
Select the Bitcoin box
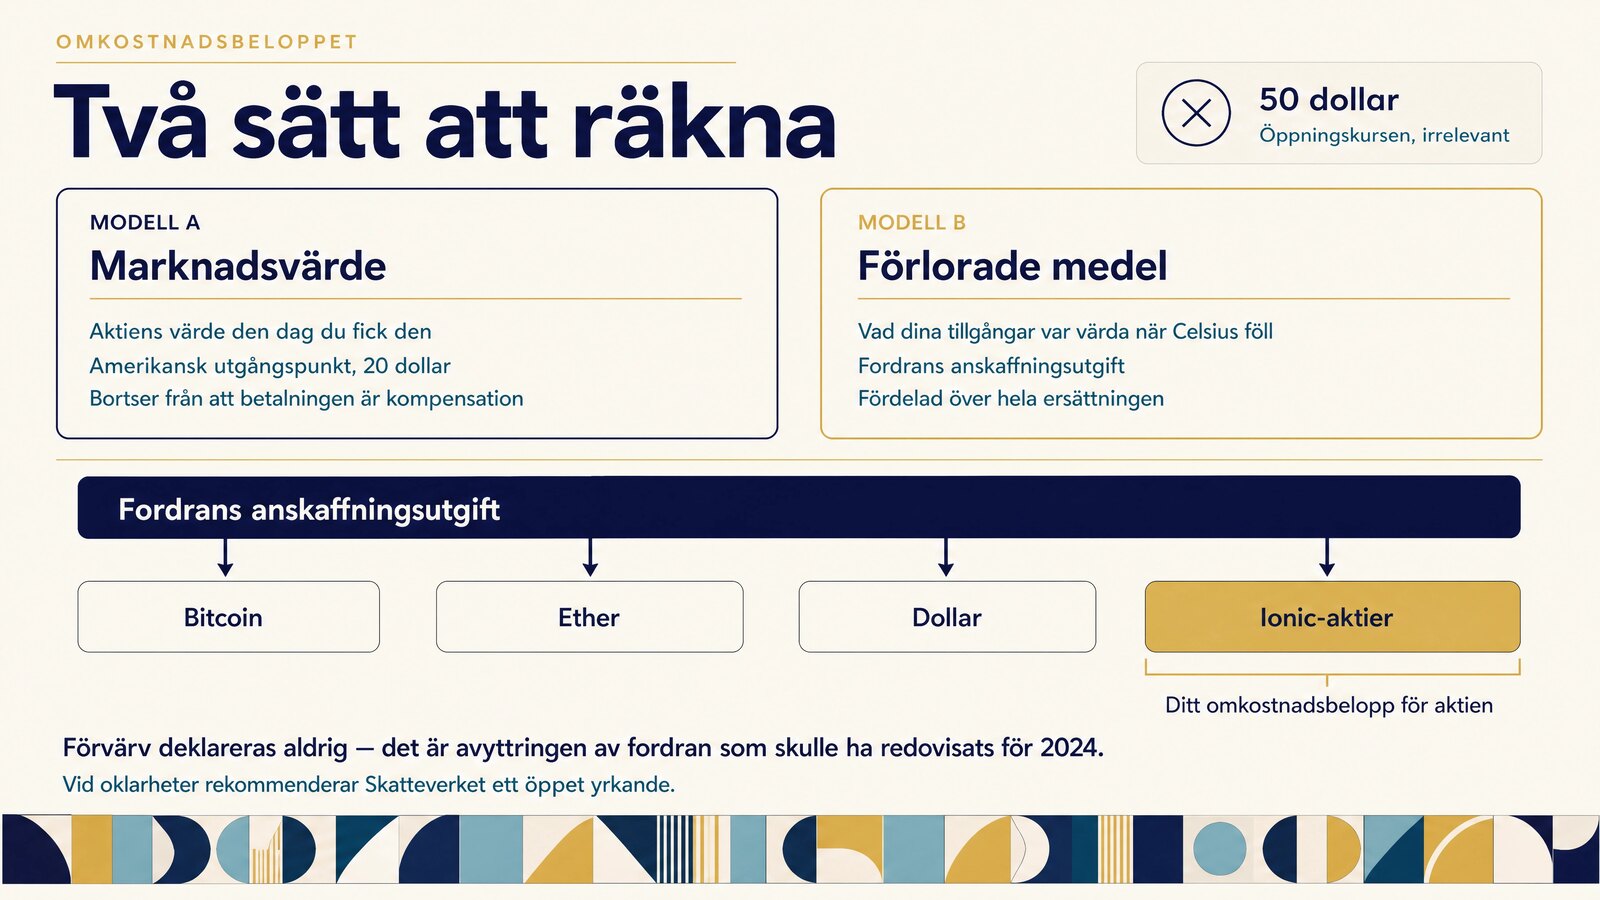click(x=229, y=617)
